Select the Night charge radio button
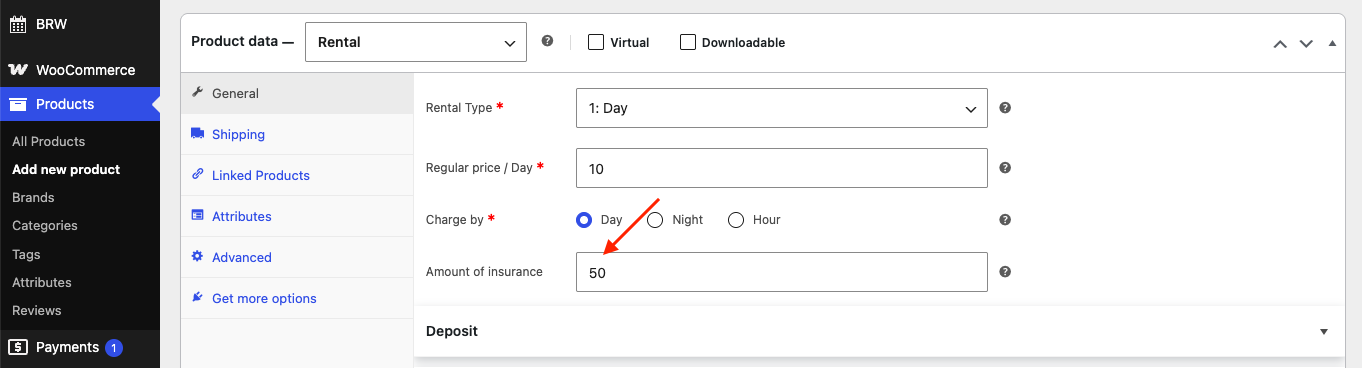The height and width of the screenshot is (368, 1362). [x=656, y=220]
